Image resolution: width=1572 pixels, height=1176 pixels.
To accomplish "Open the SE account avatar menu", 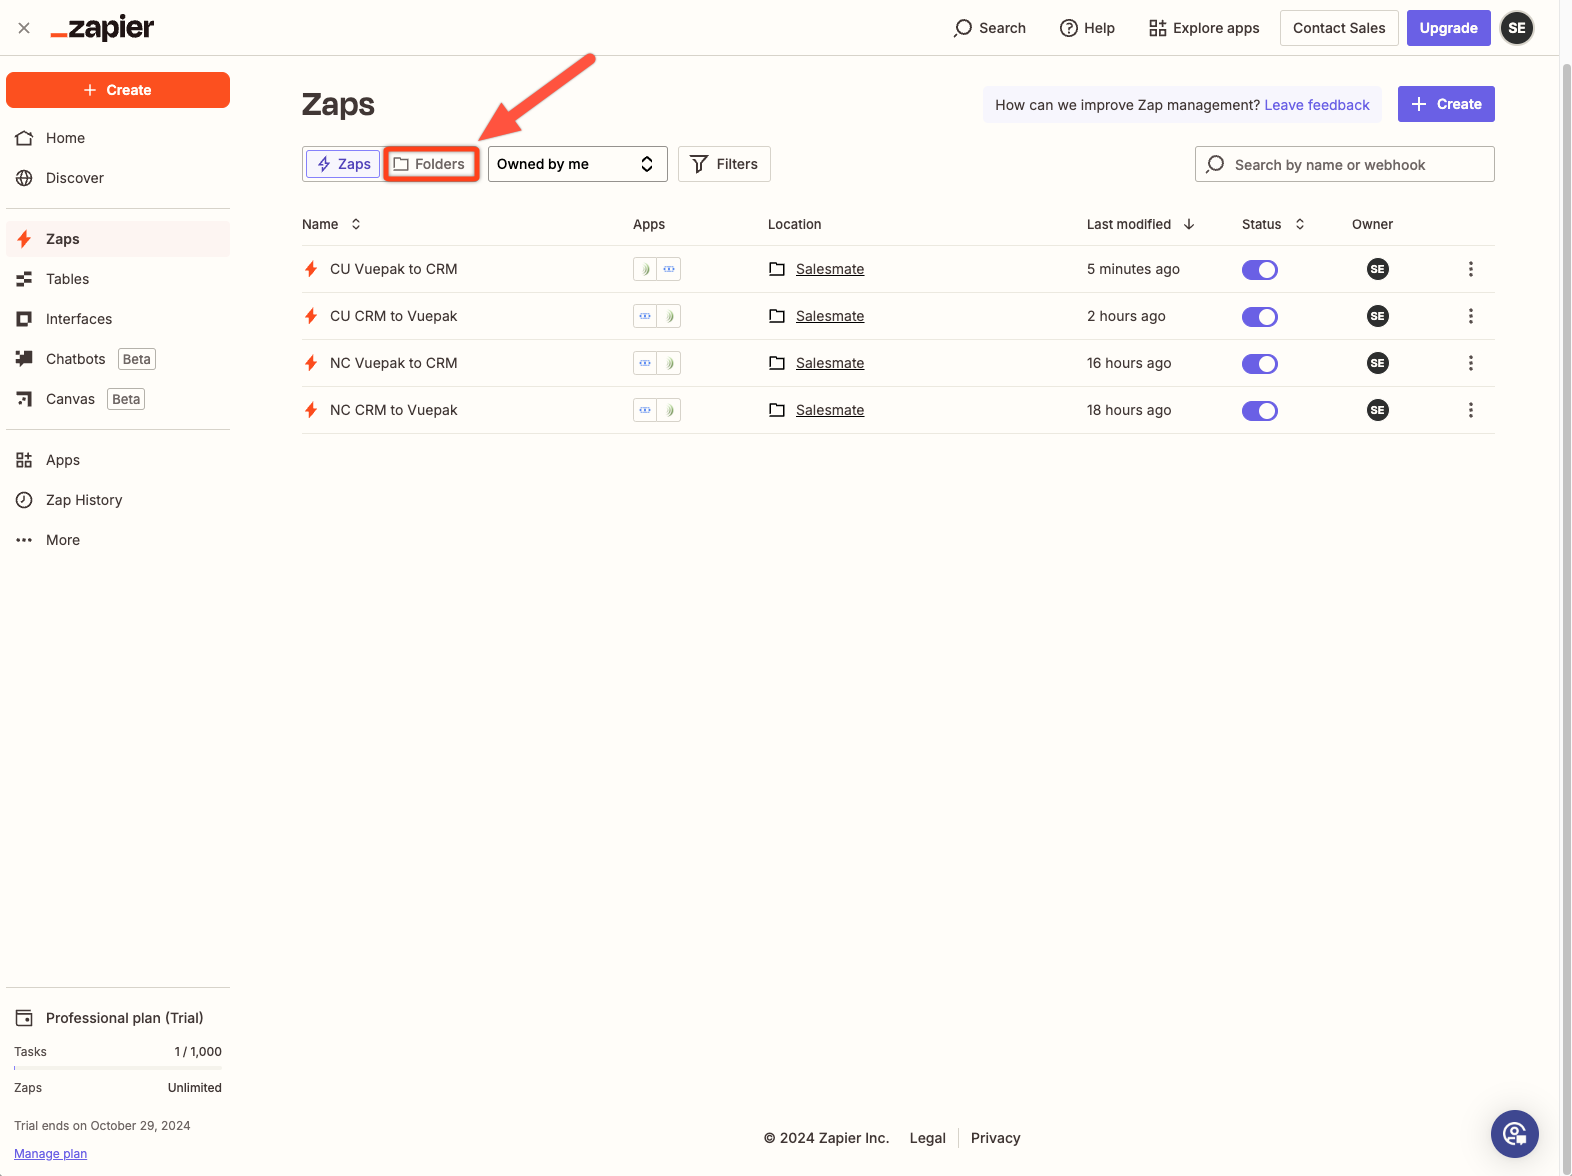I will point(1516,28).
